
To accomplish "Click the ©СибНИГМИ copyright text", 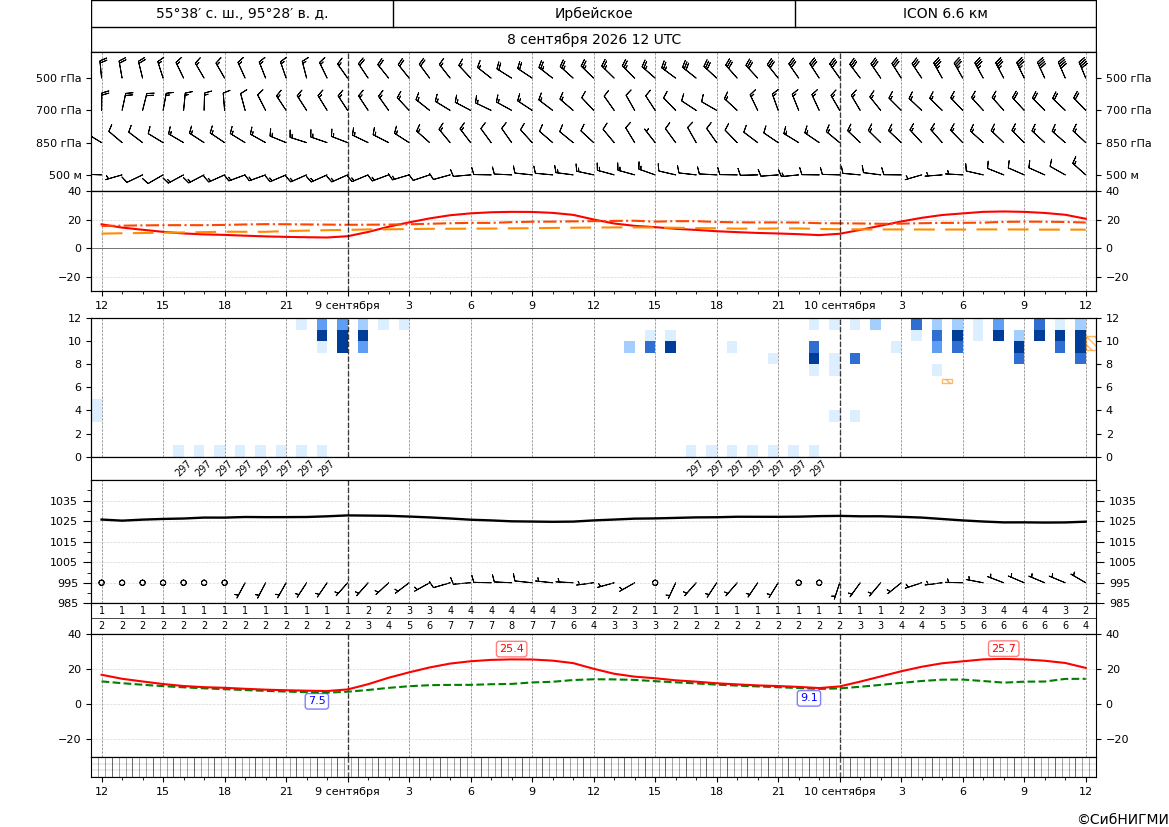I will 1123,819.
